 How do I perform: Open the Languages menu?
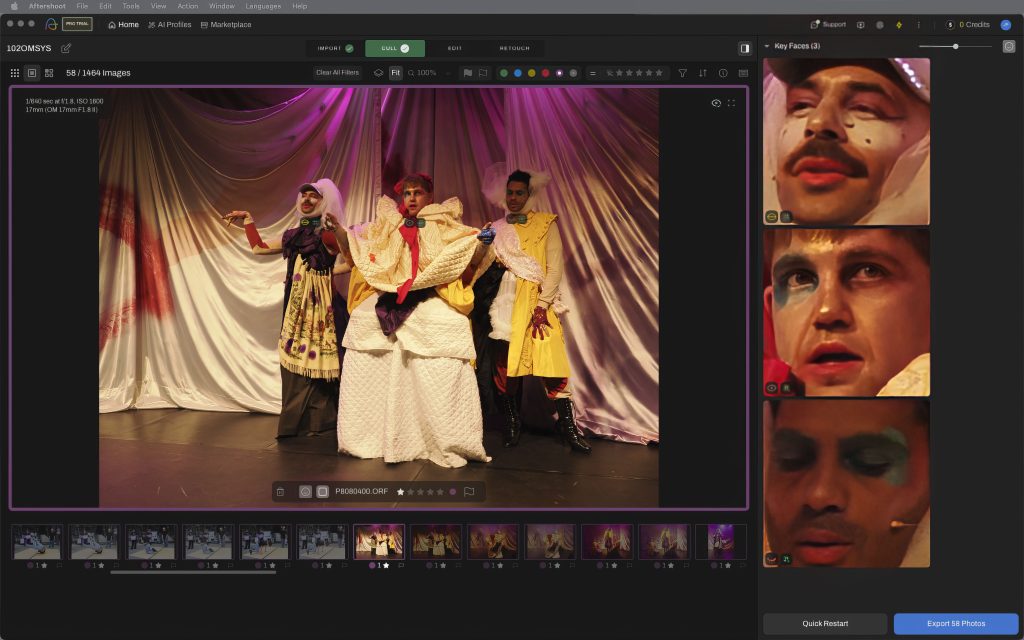(263, 6)
